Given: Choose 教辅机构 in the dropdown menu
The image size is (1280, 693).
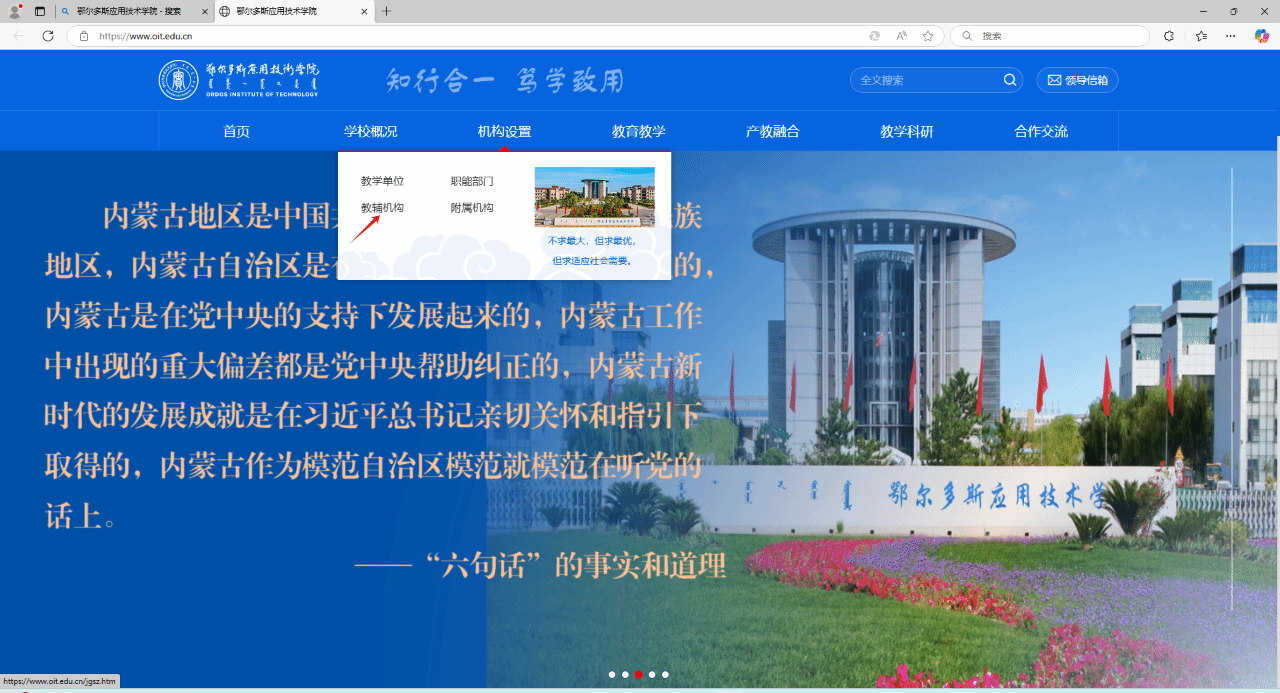Looking at the screenshot, I should (382, 208).
